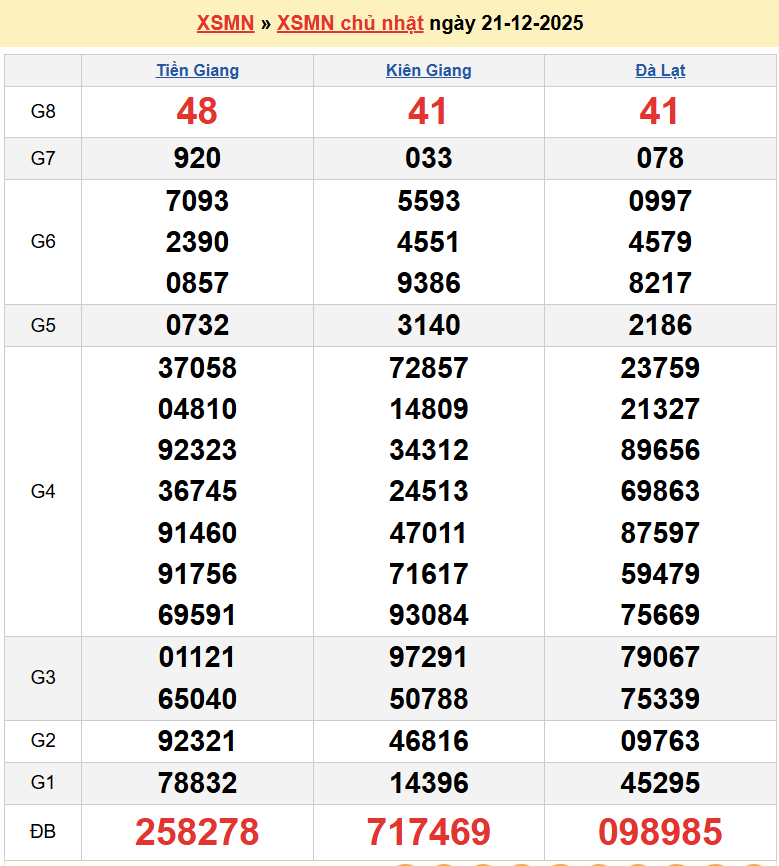Viewport: 779px width, 866px height.
Task: Open the Kiên Giang column header link
Action: (x=428, y=70)
